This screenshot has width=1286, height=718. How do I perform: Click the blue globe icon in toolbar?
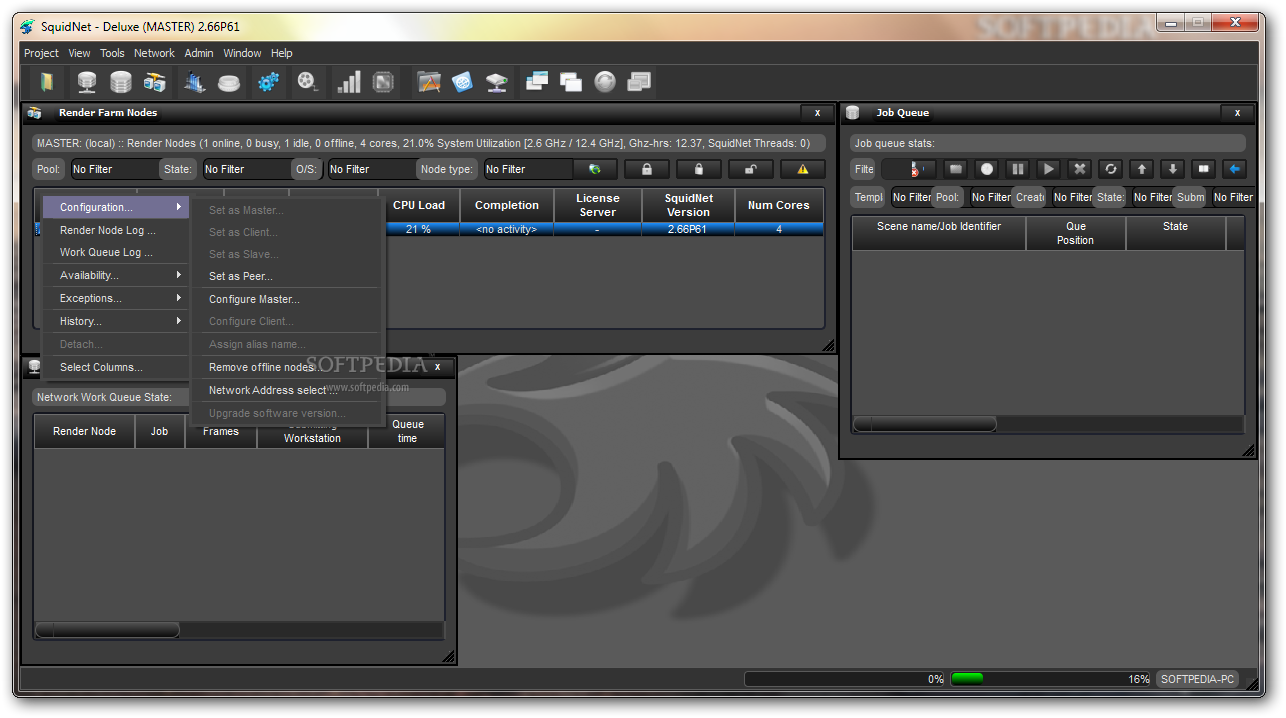pyautogui.click(x=462, y=82)
